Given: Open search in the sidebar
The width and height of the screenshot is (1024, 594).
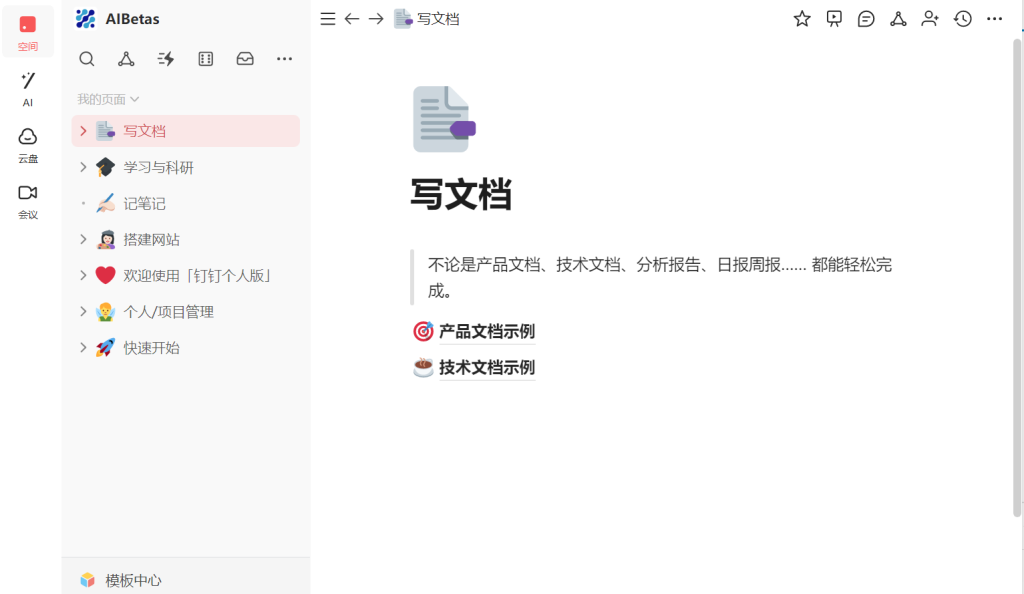Looking at the screenshot, I should [87, 59].
